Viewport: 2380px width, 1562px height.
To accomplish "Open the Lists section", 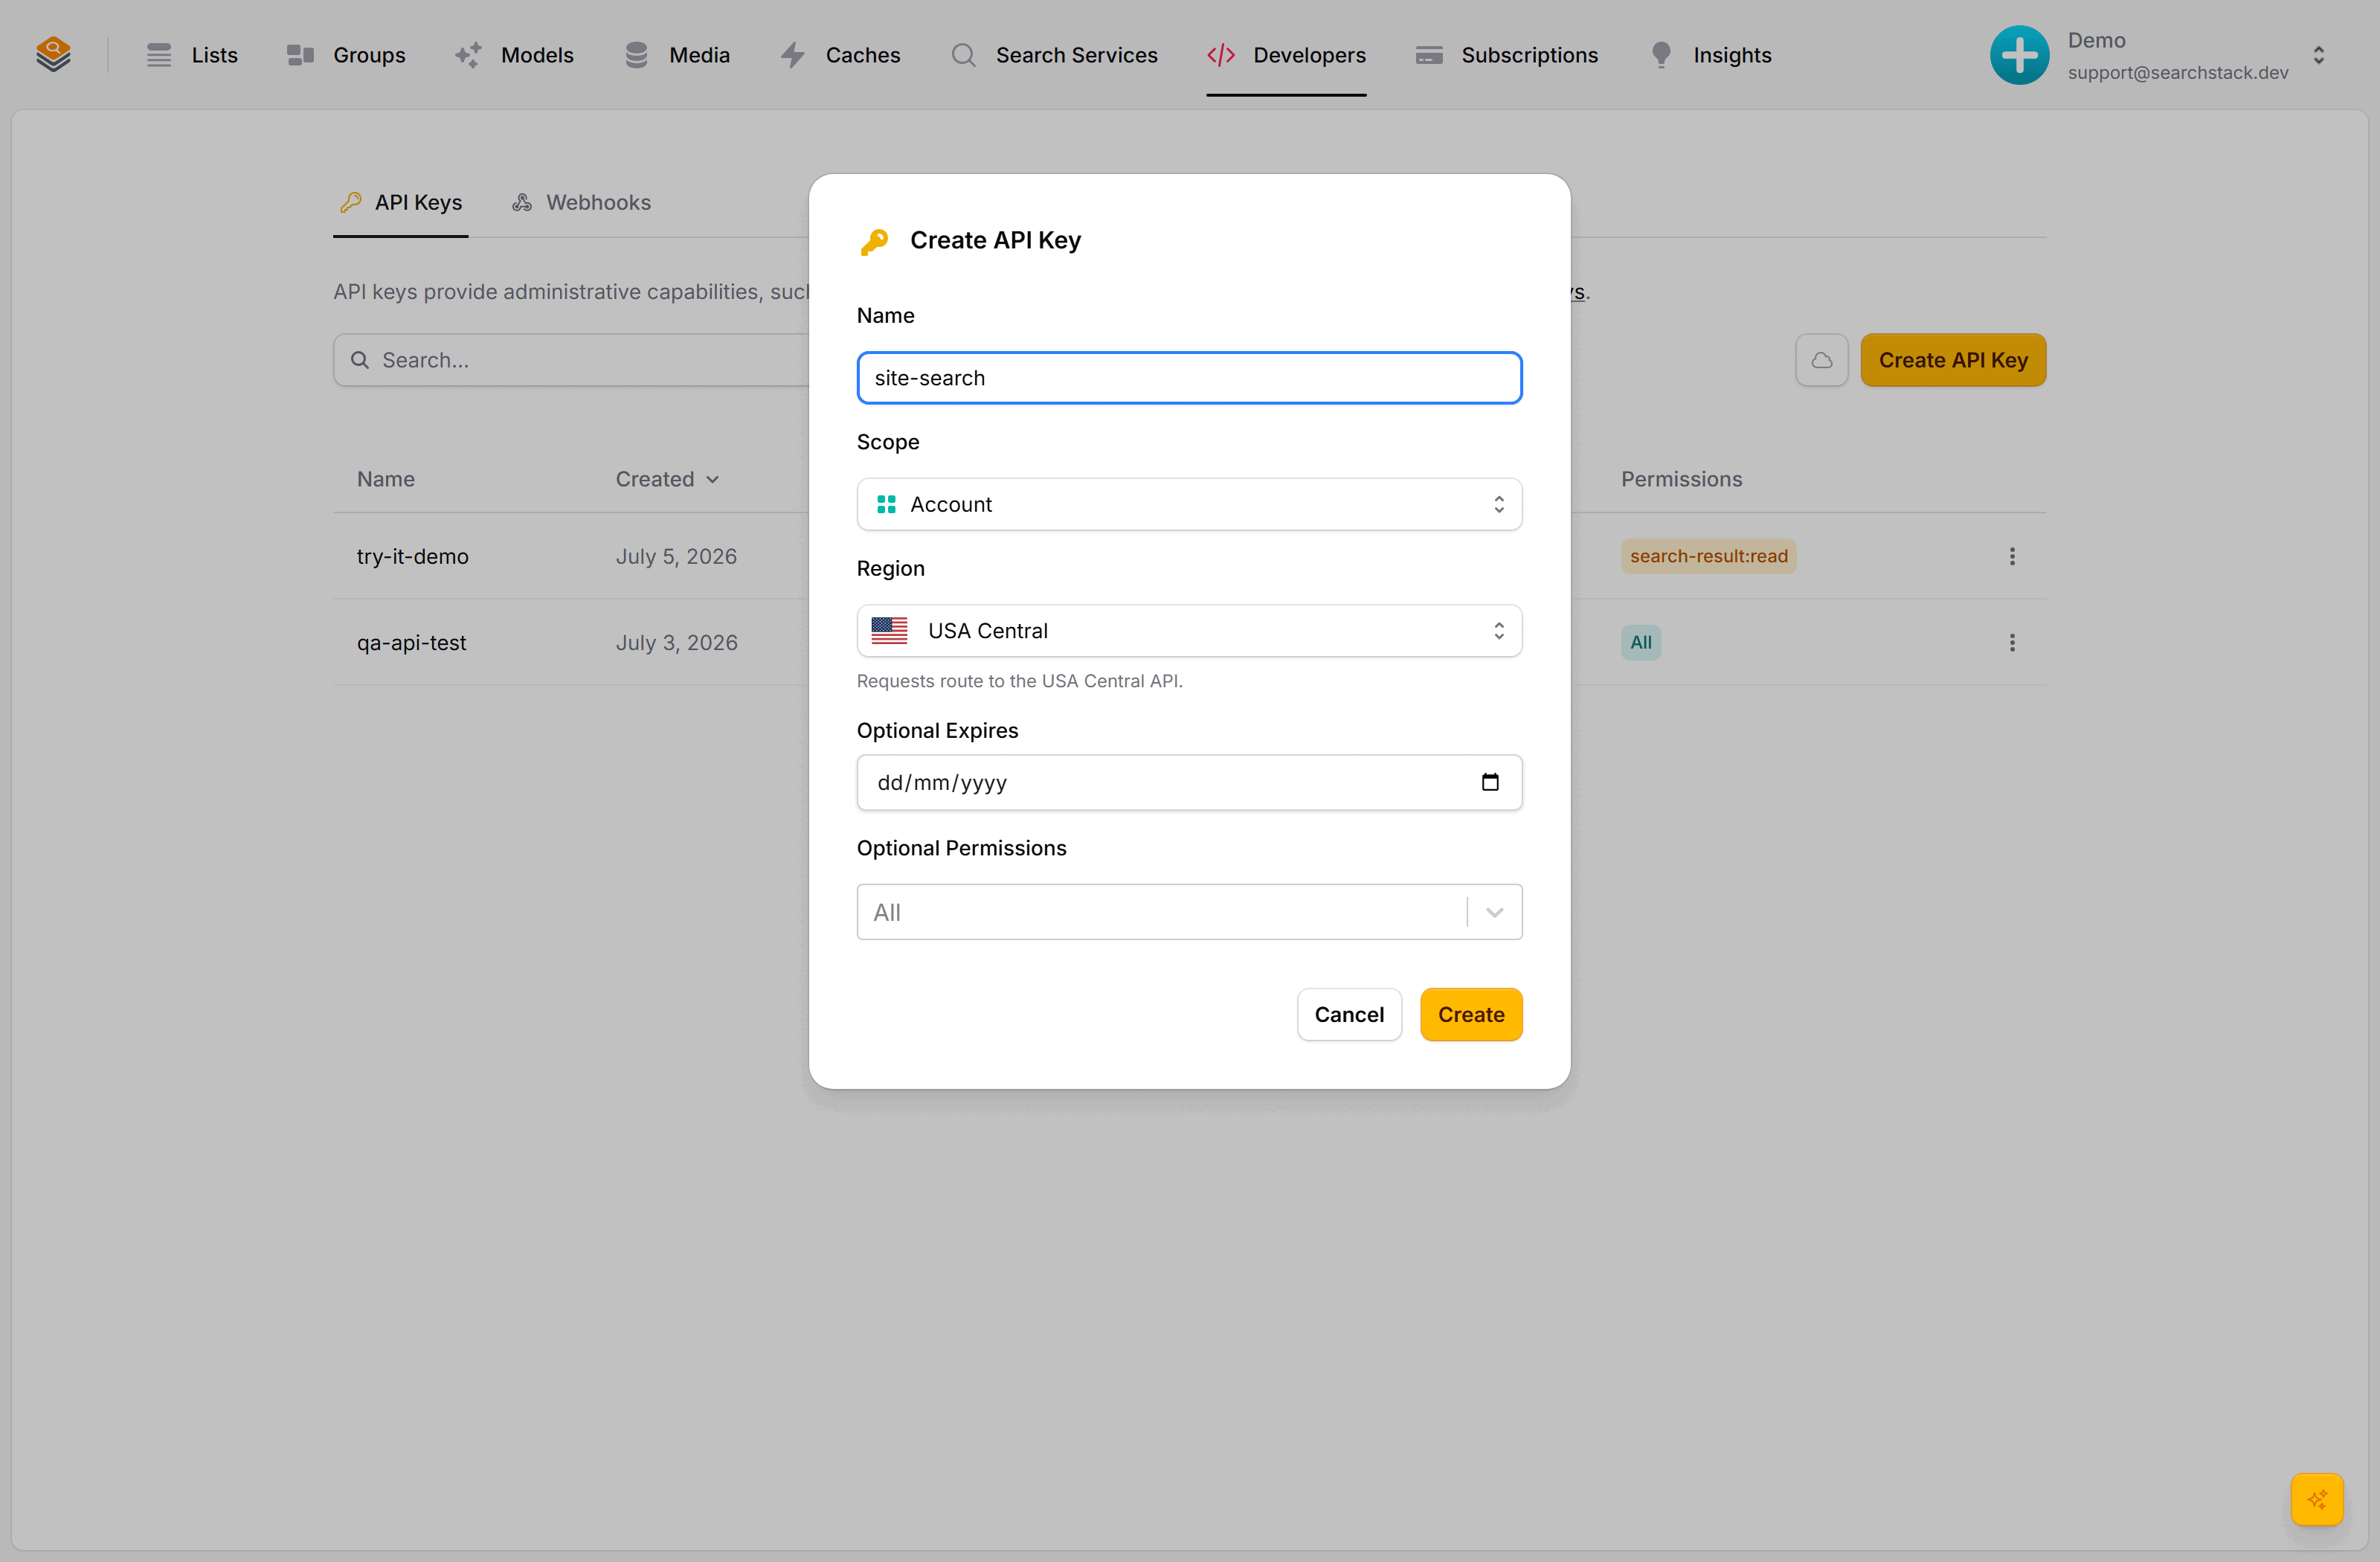I will click(x=192, y=55).
